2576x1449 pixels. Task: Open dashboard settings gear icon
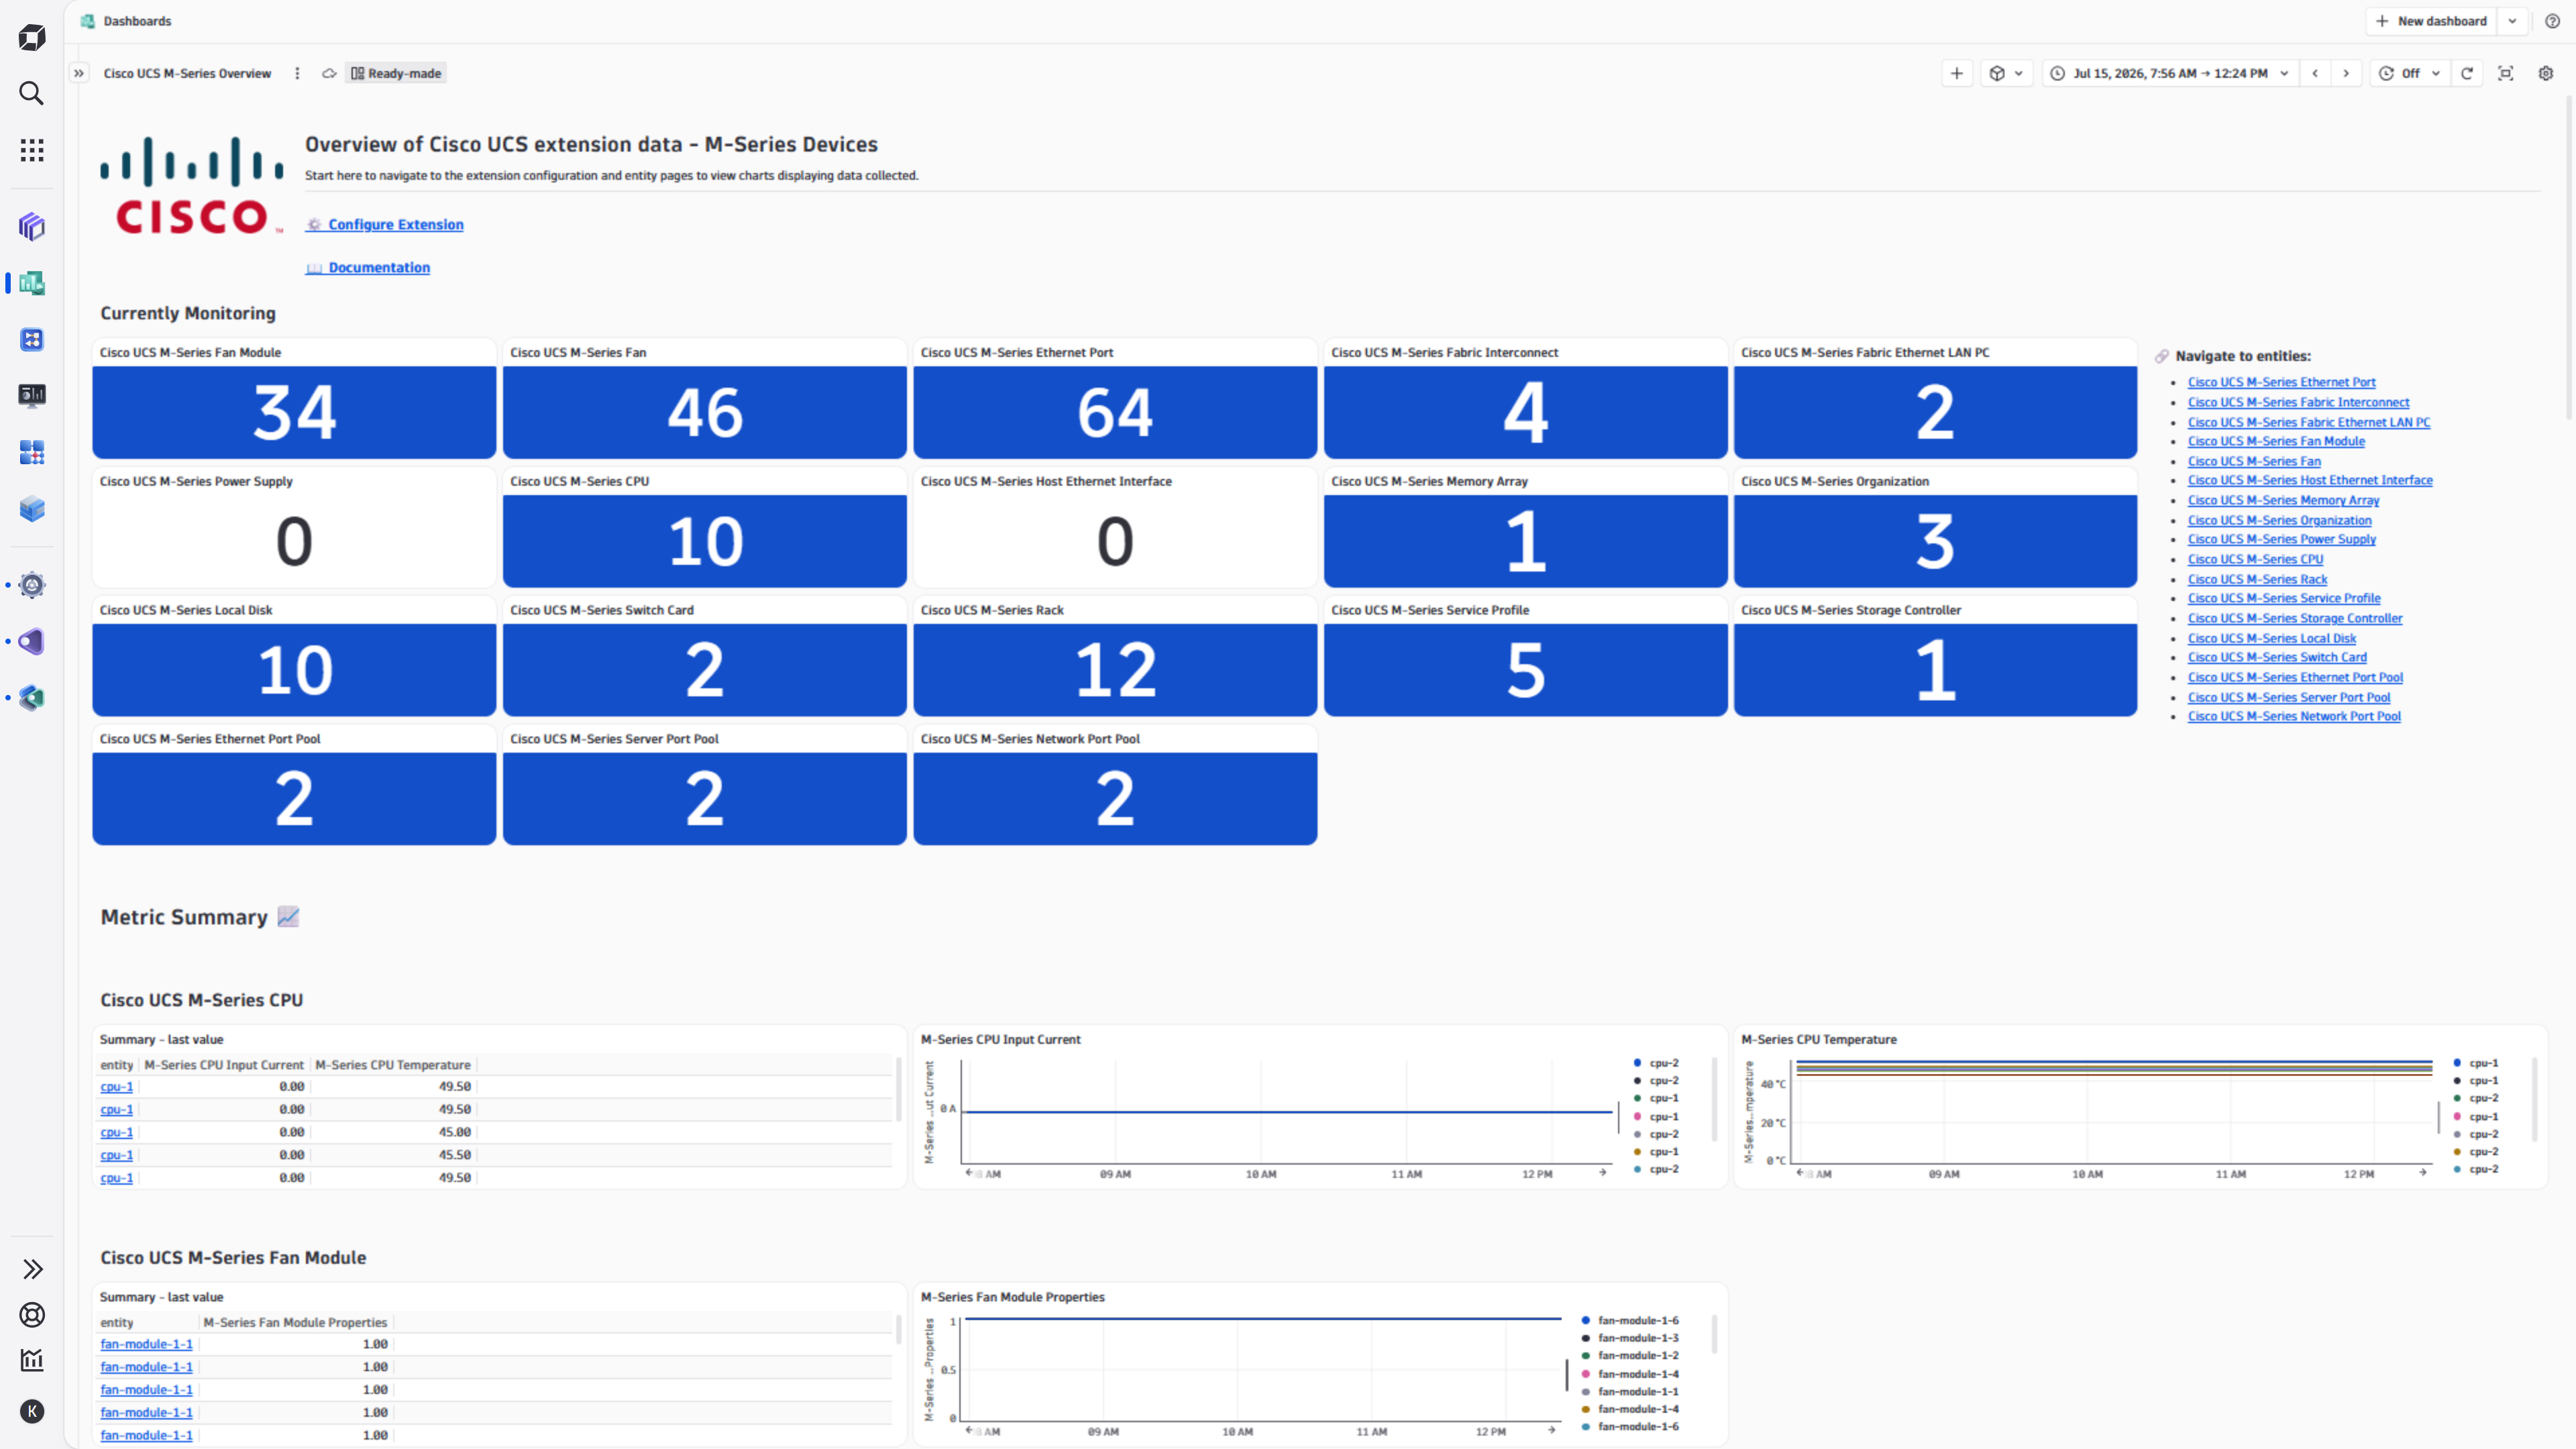point(2546,73)
